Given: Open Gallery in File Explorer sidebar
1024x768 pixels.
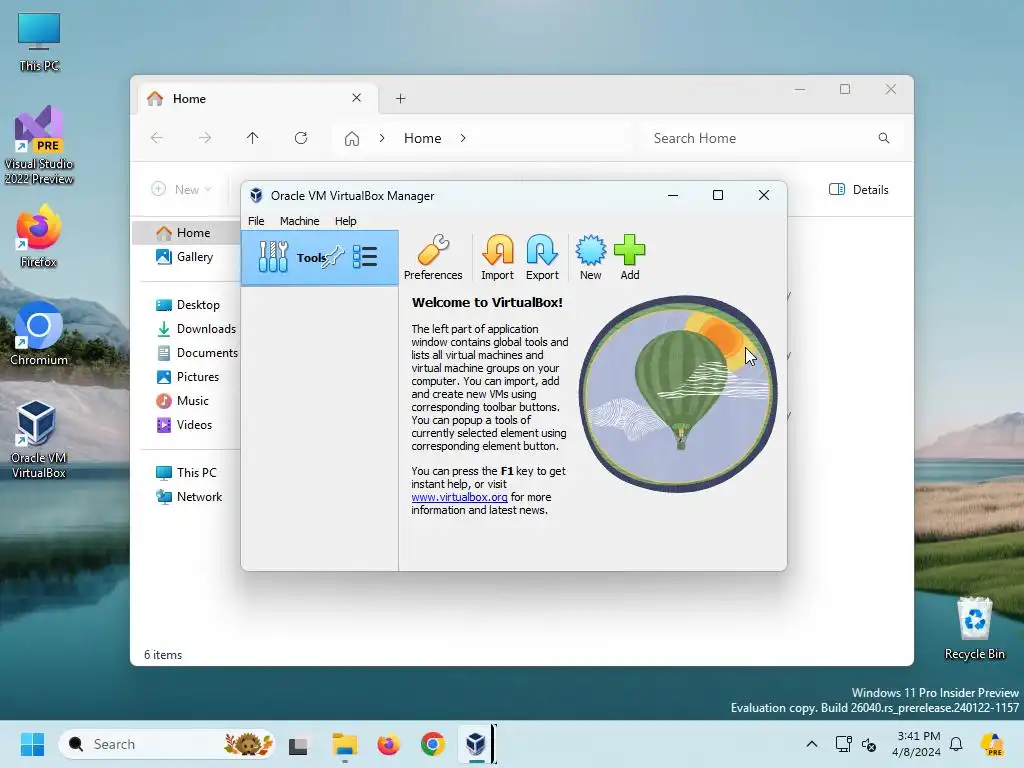Looking at the screenshot, I should click(186, 257).
